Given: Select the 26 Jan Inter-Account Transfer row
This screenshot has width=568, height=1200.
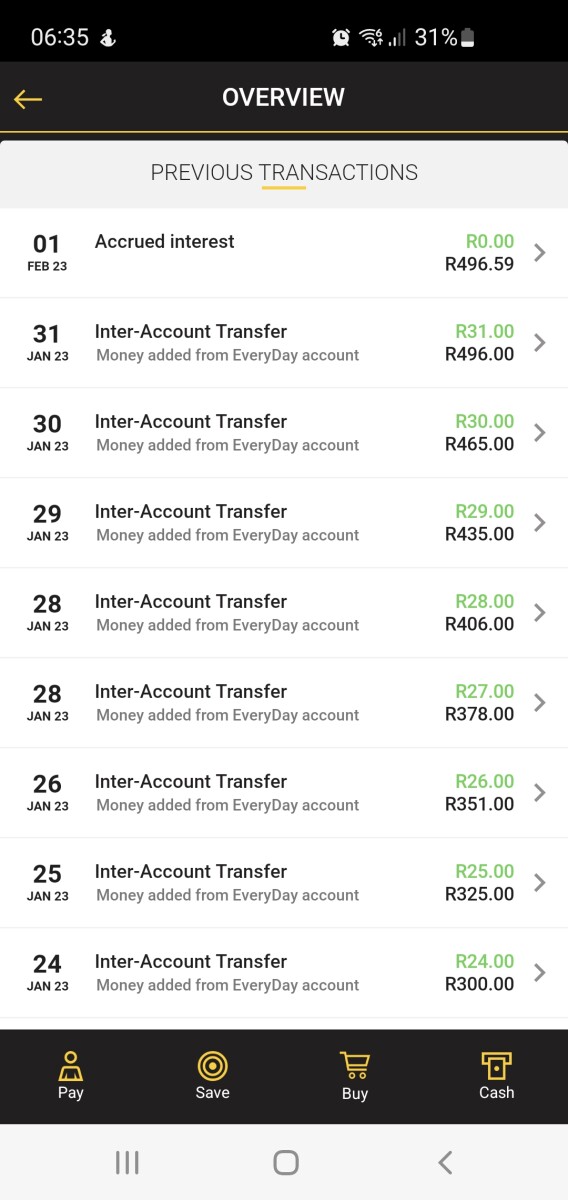Looking at the screenshot, I should [x=284, y=793].
